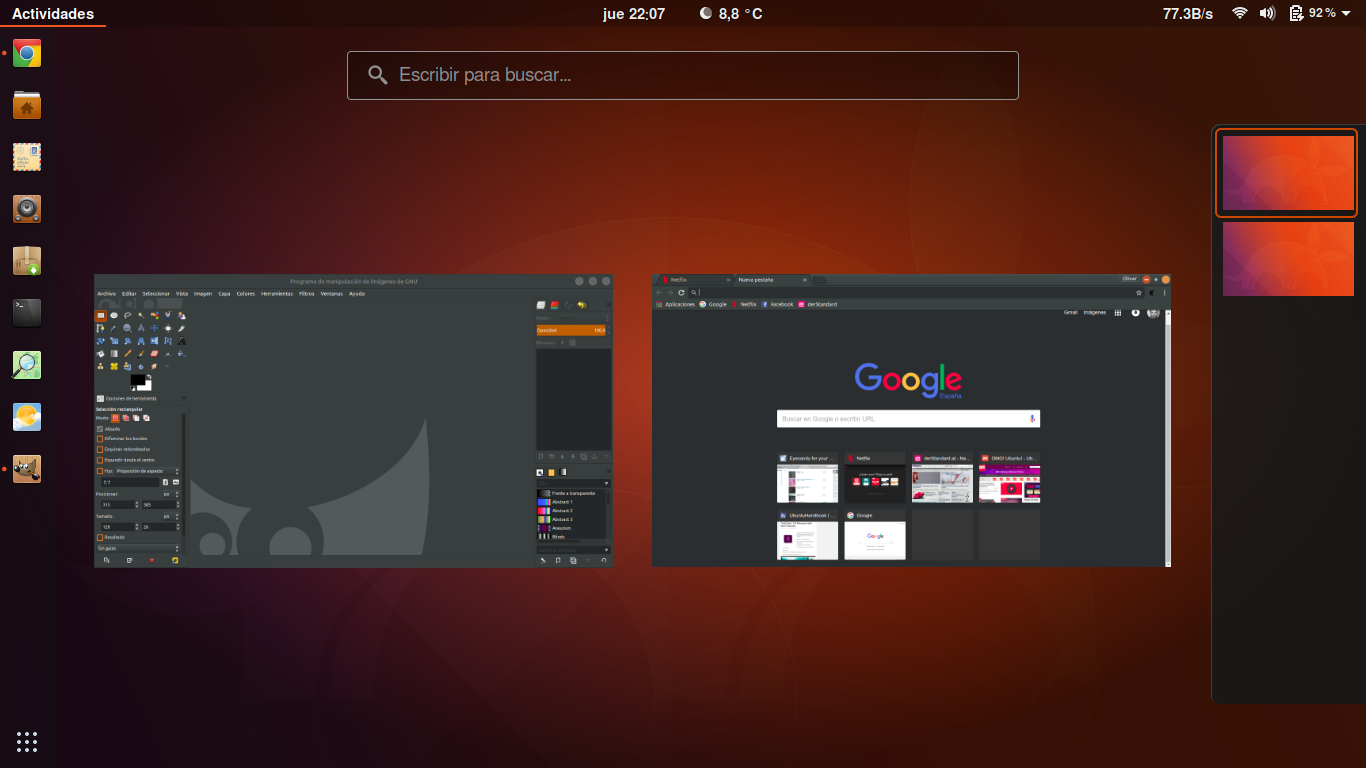This screenshot has width=1366, height=768.
Task: Click the Wi-Fi icon in top bar
Action: [1240, 13]
